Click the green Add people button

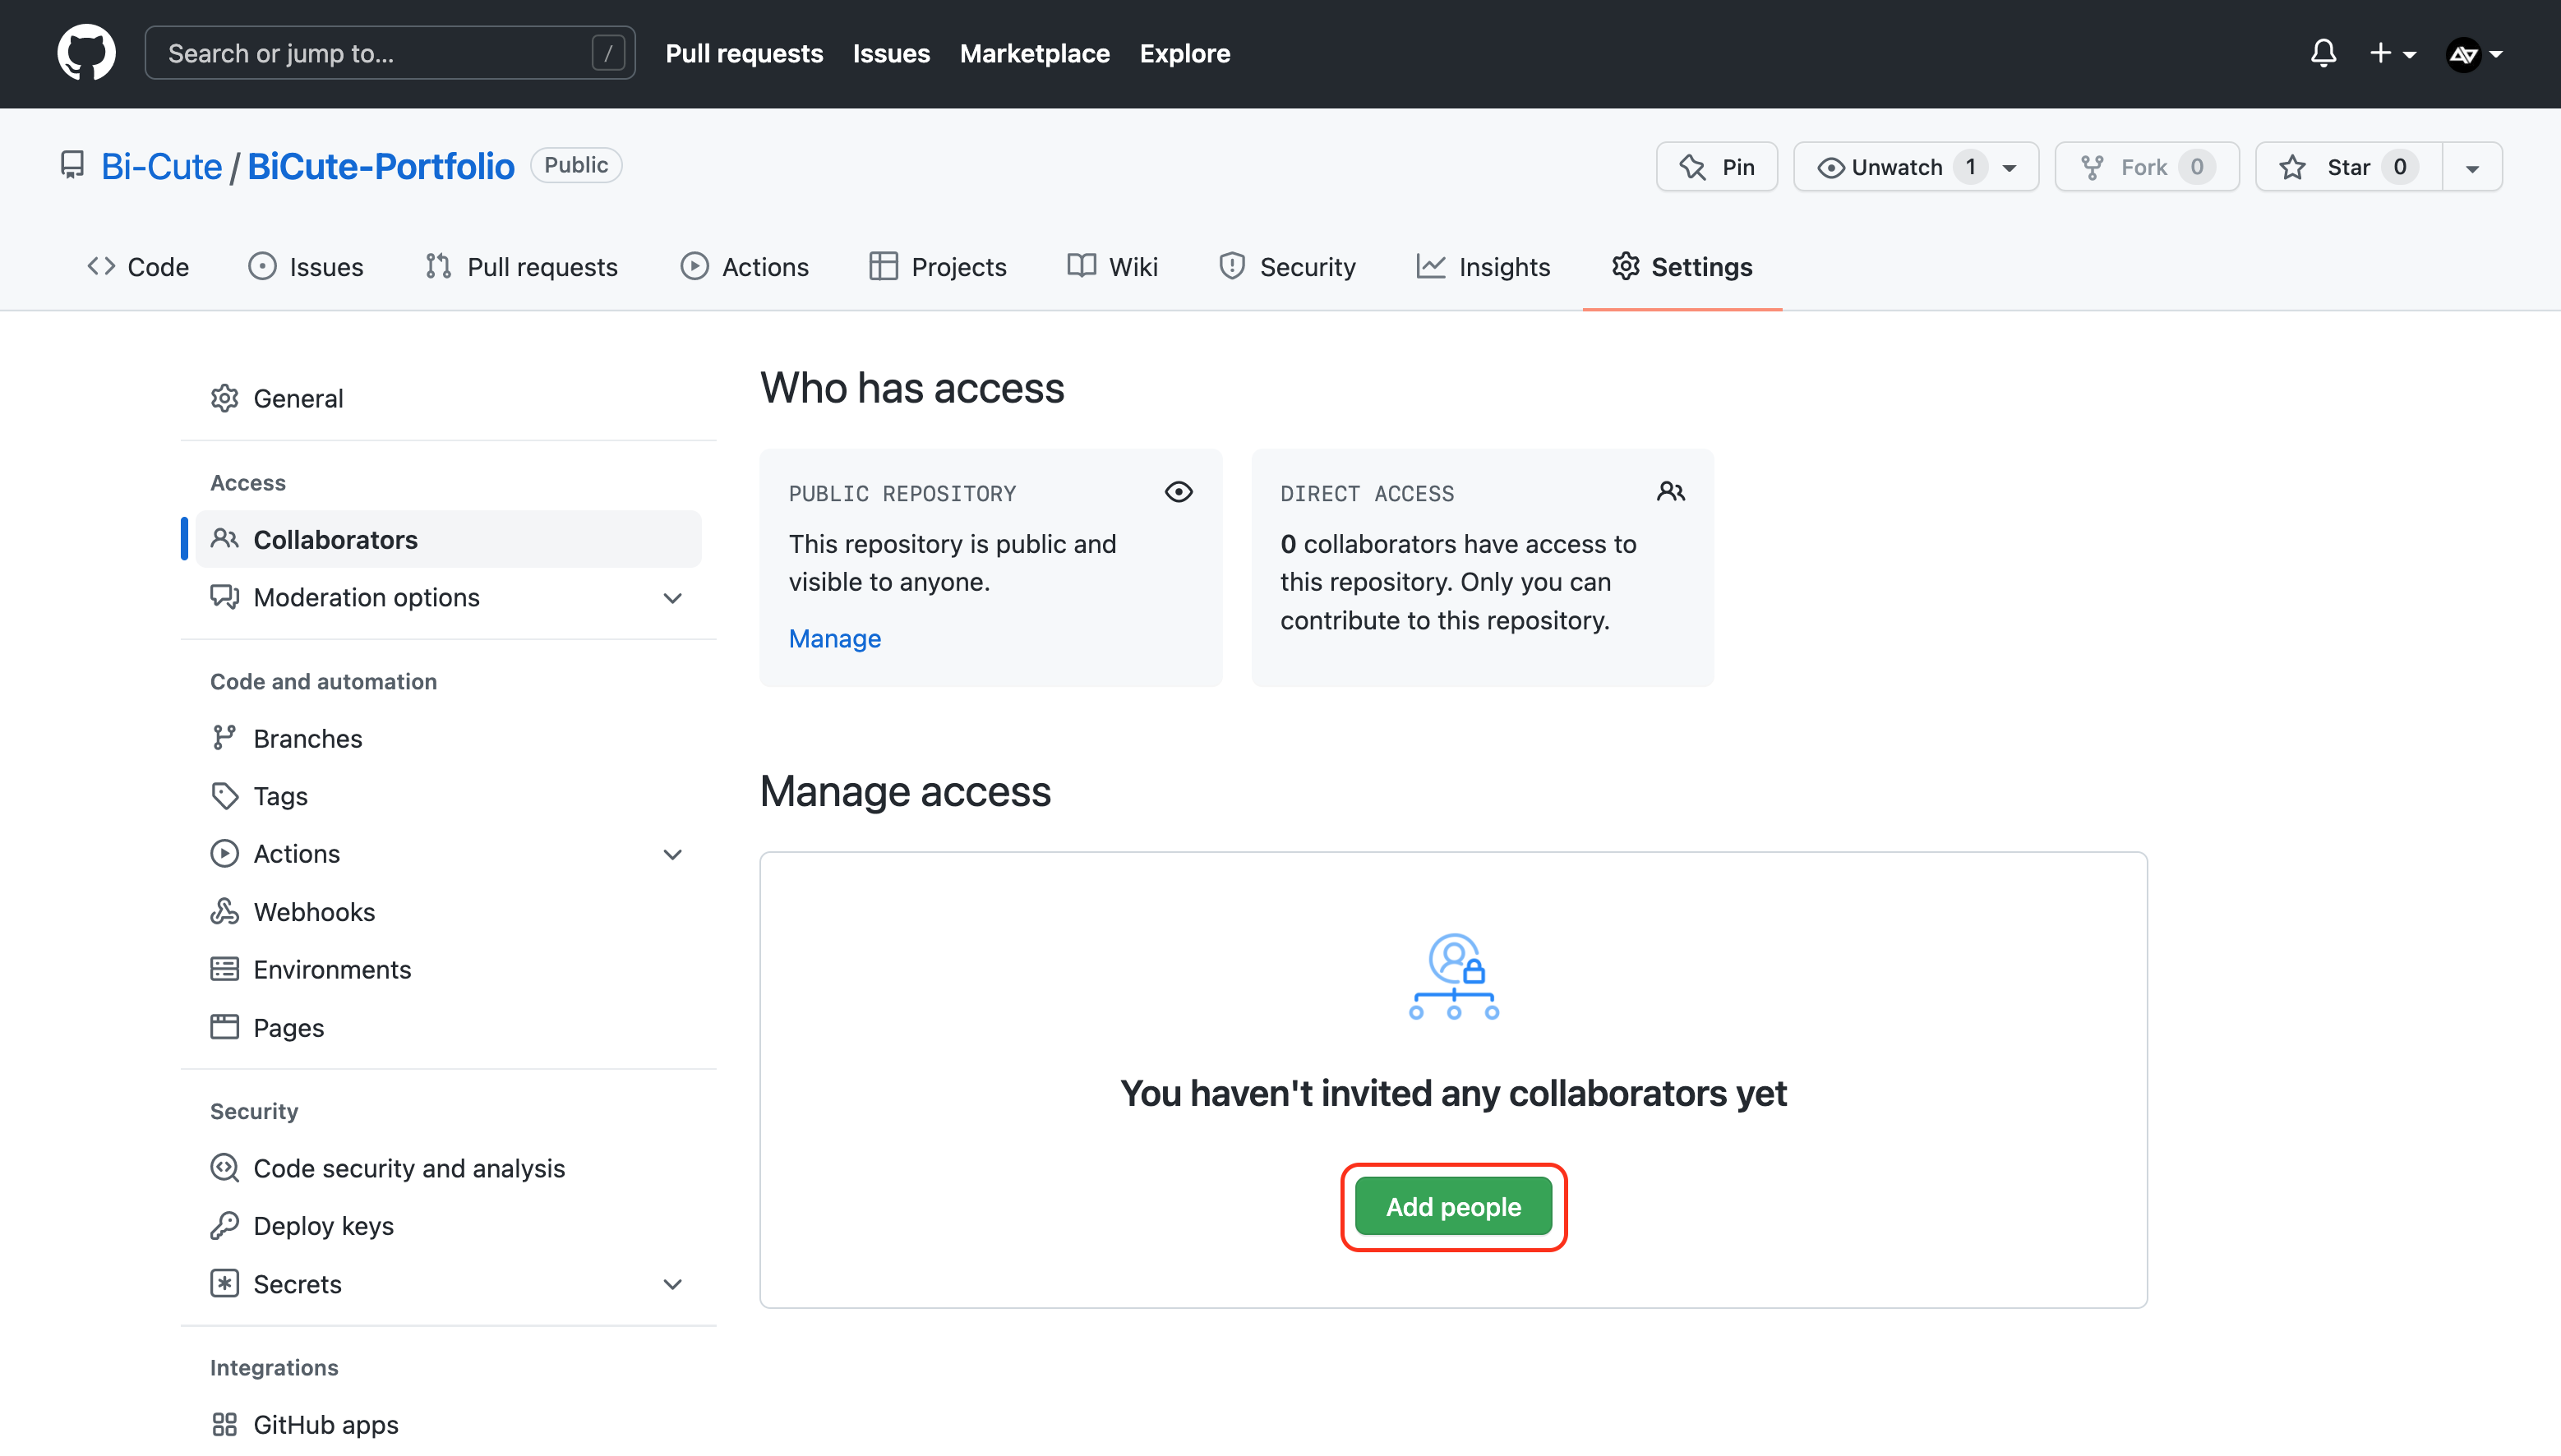pos(1452,1206)
